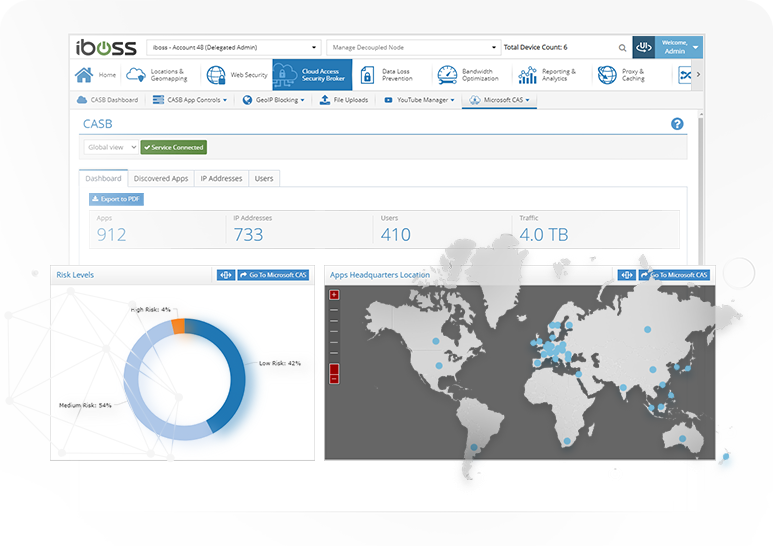Zoom in on the map
Viewport: 773px width, 546px height.
(334, 295)
